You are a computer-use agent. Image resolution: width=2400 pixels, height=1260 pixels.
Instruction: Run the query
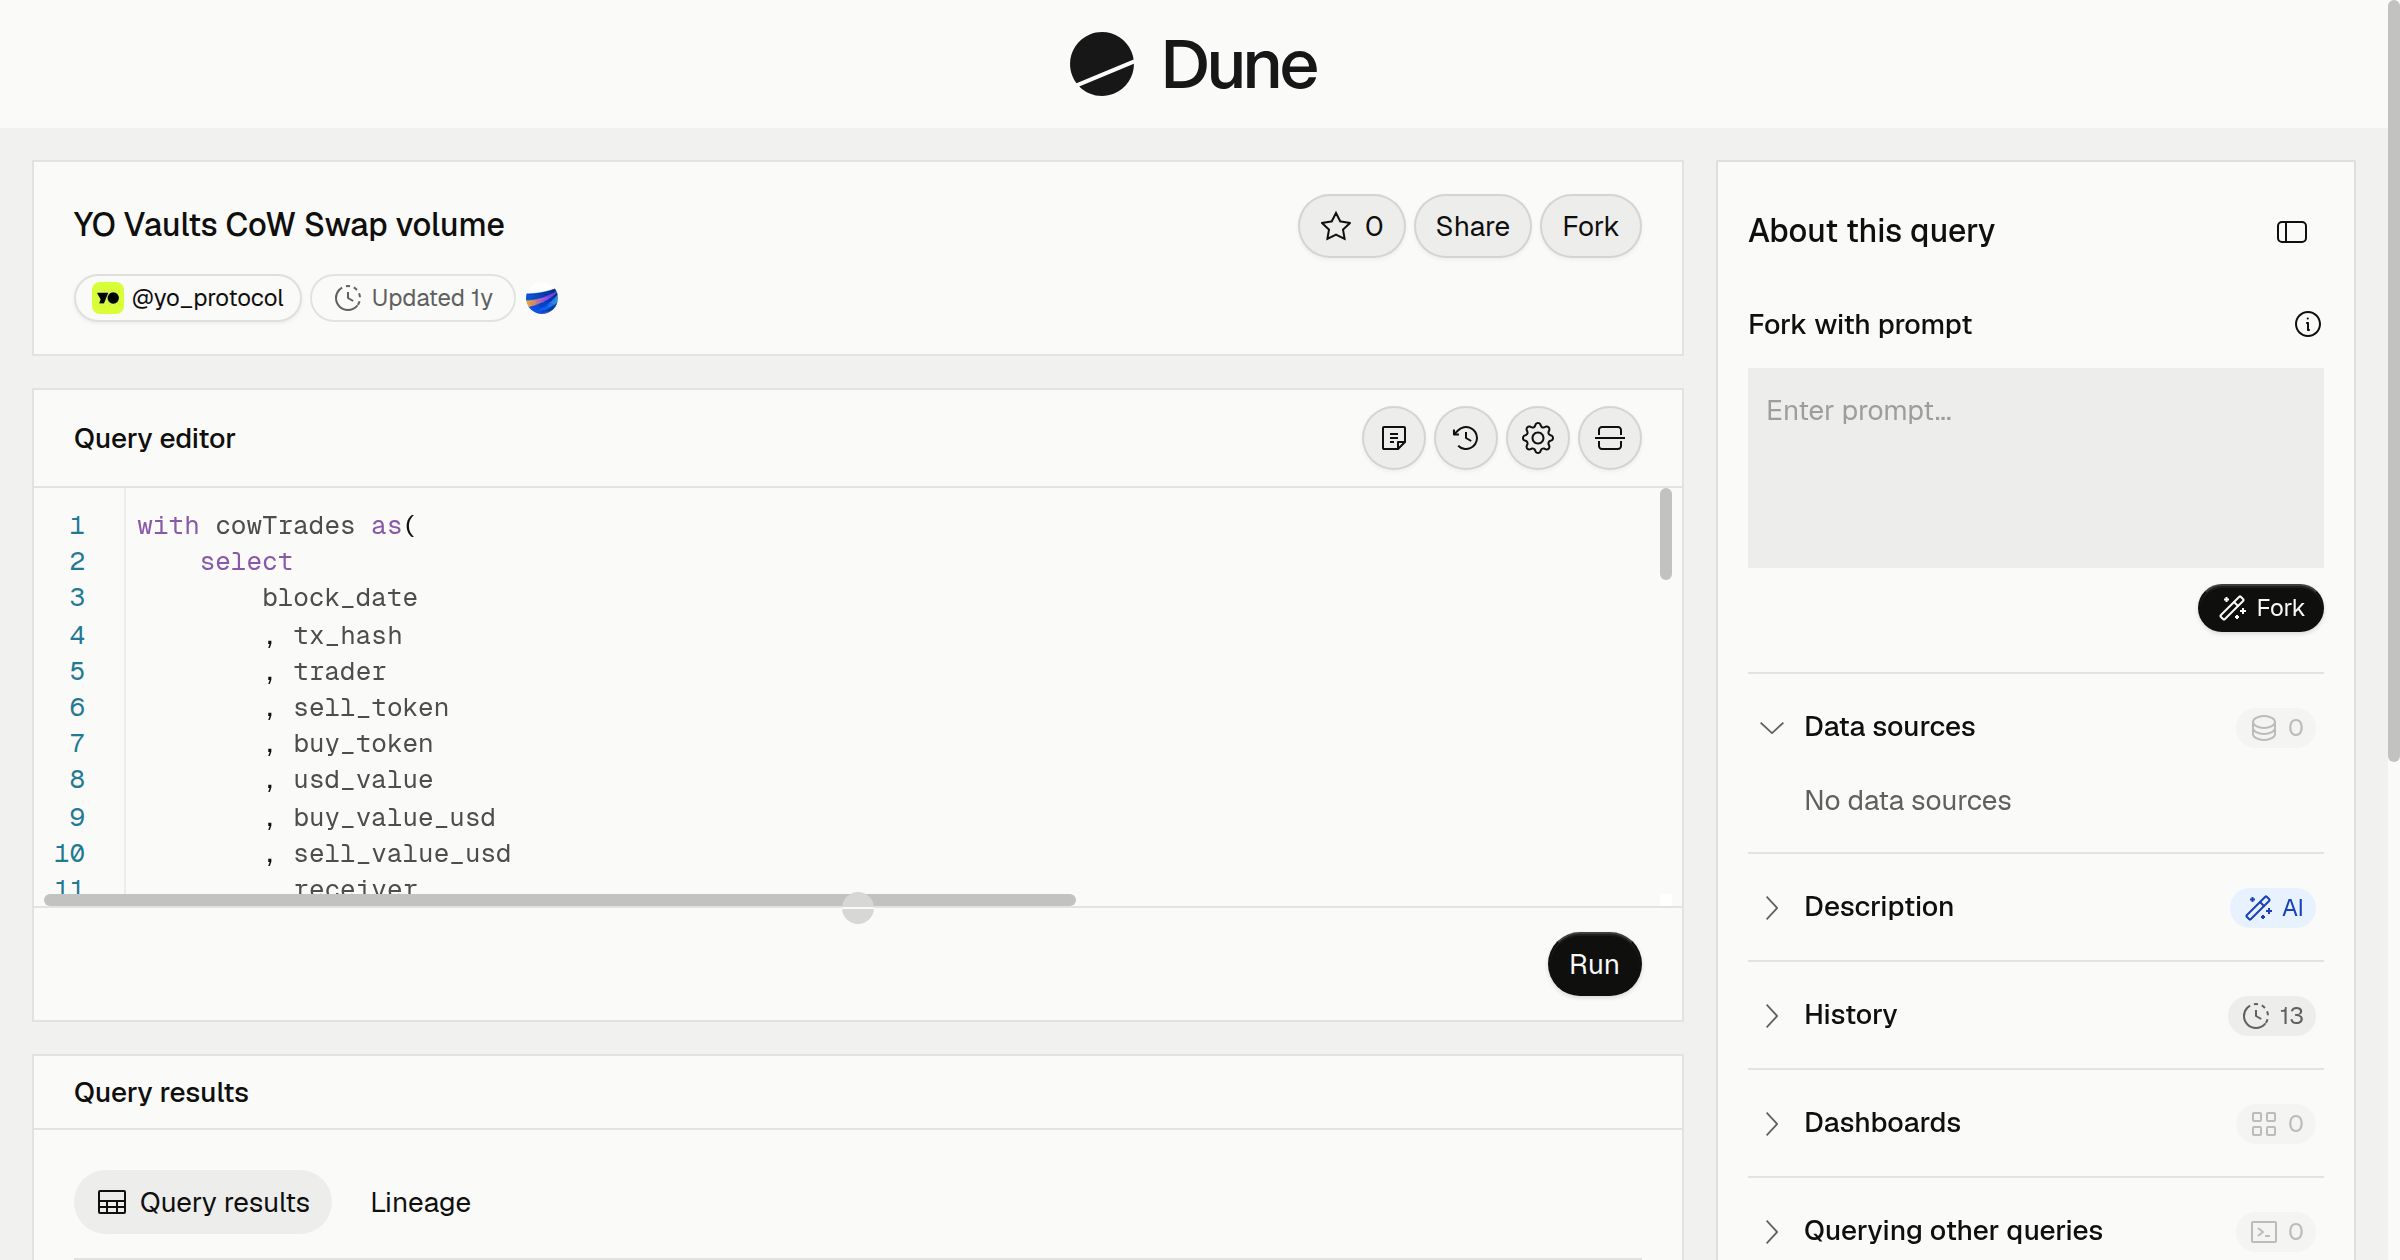pyautogui.click(x=1594, y=964)
